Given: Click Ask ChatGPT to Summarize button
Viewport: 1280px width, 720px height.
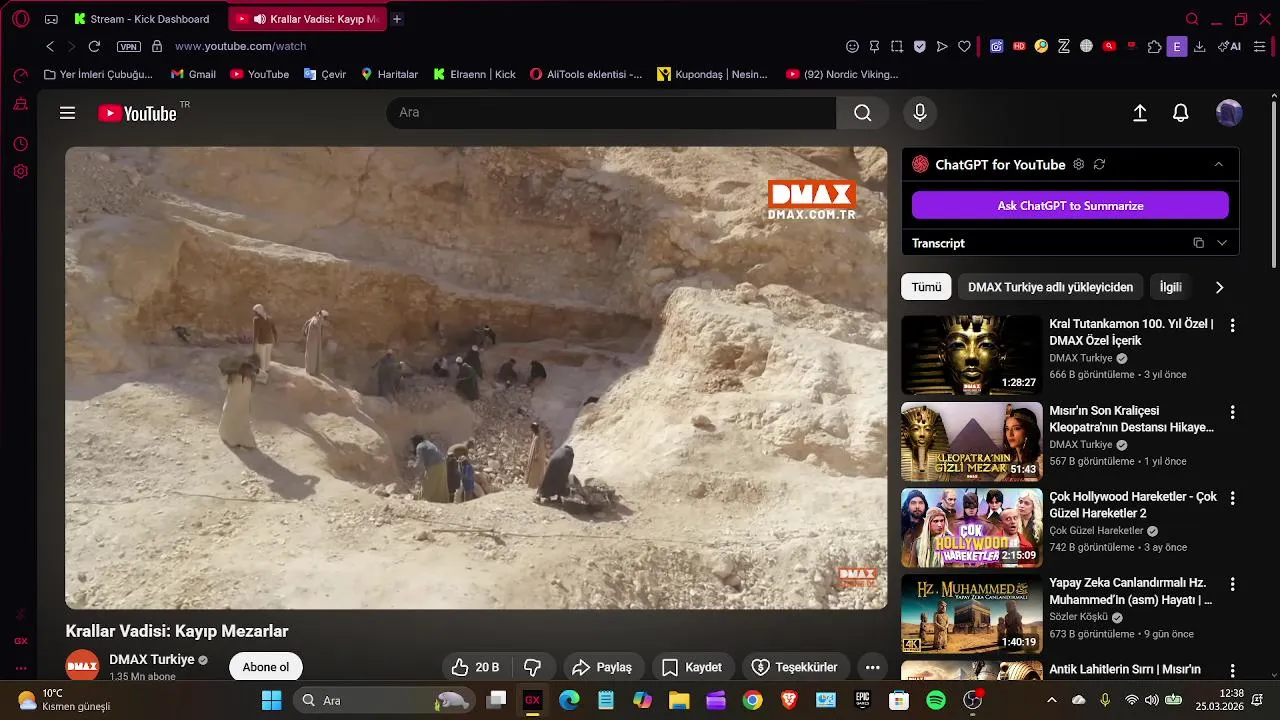Looking at the screenshot, I should coord(1070,205).
